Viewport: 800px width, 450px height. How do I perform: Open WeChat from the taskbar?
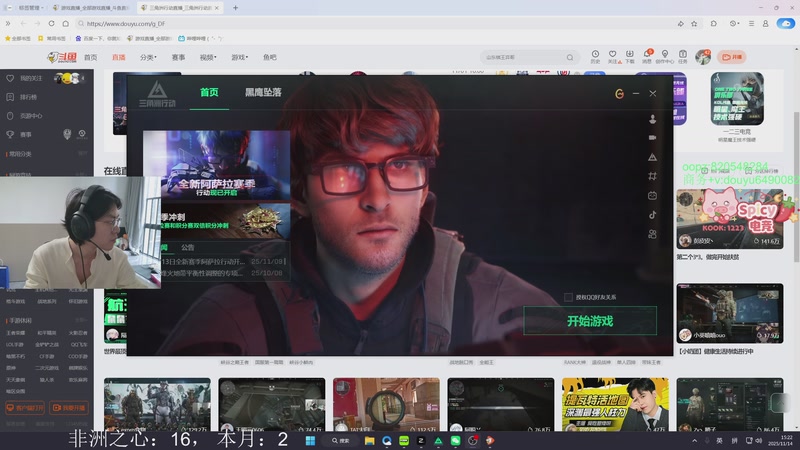(456, 441)
